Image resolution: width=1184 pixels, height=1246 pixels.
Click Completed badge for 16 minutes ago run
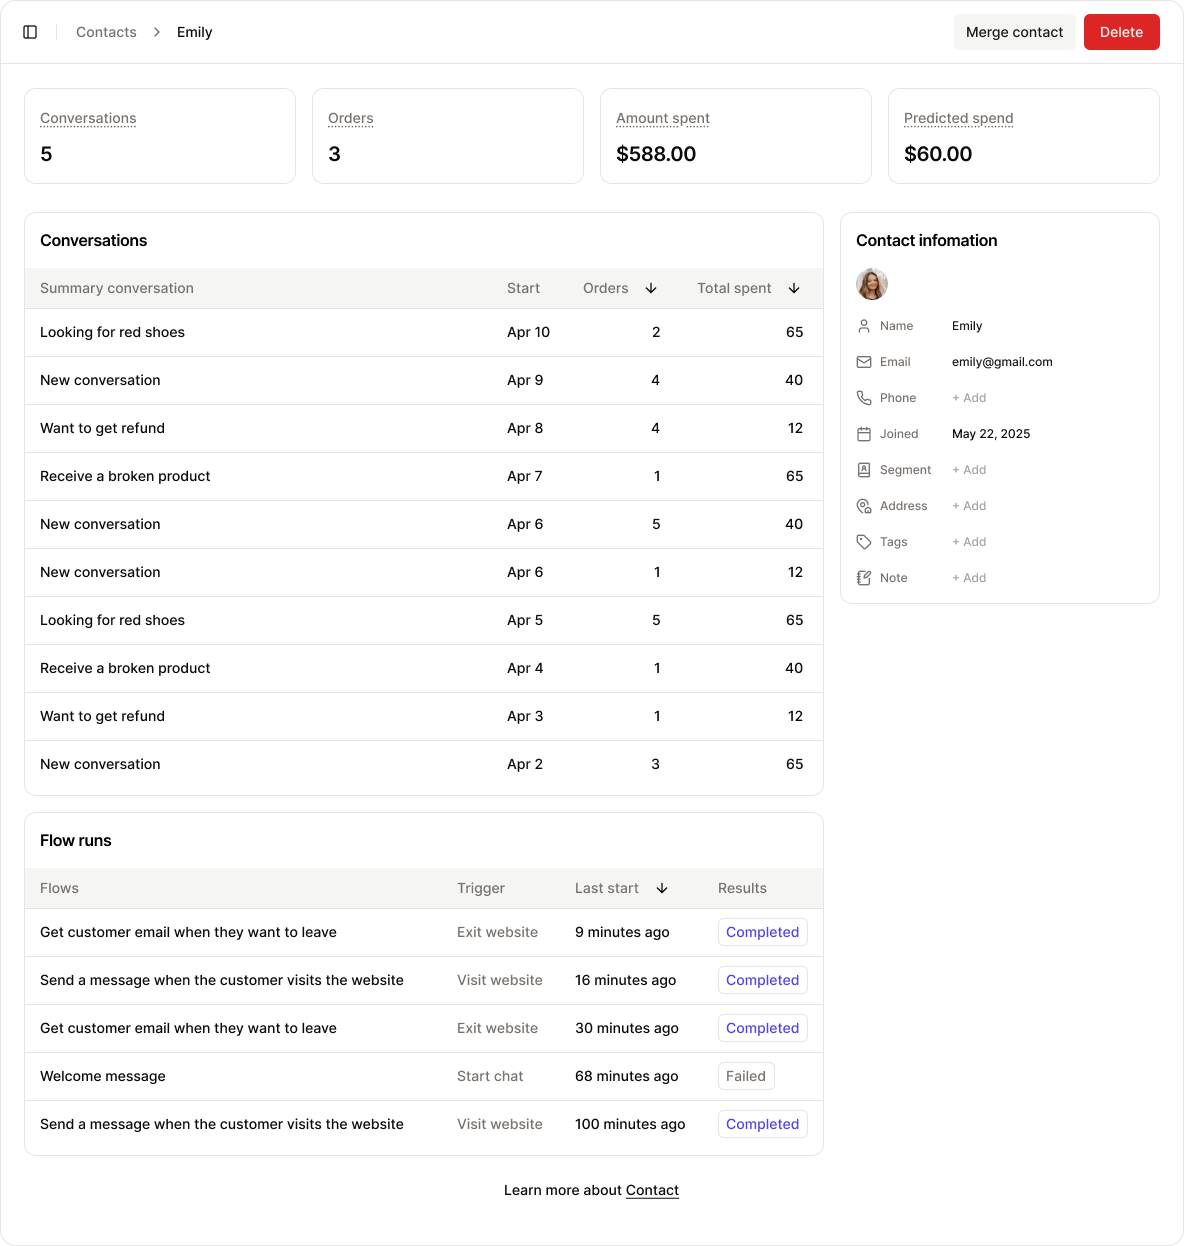[x=763, y=980]
